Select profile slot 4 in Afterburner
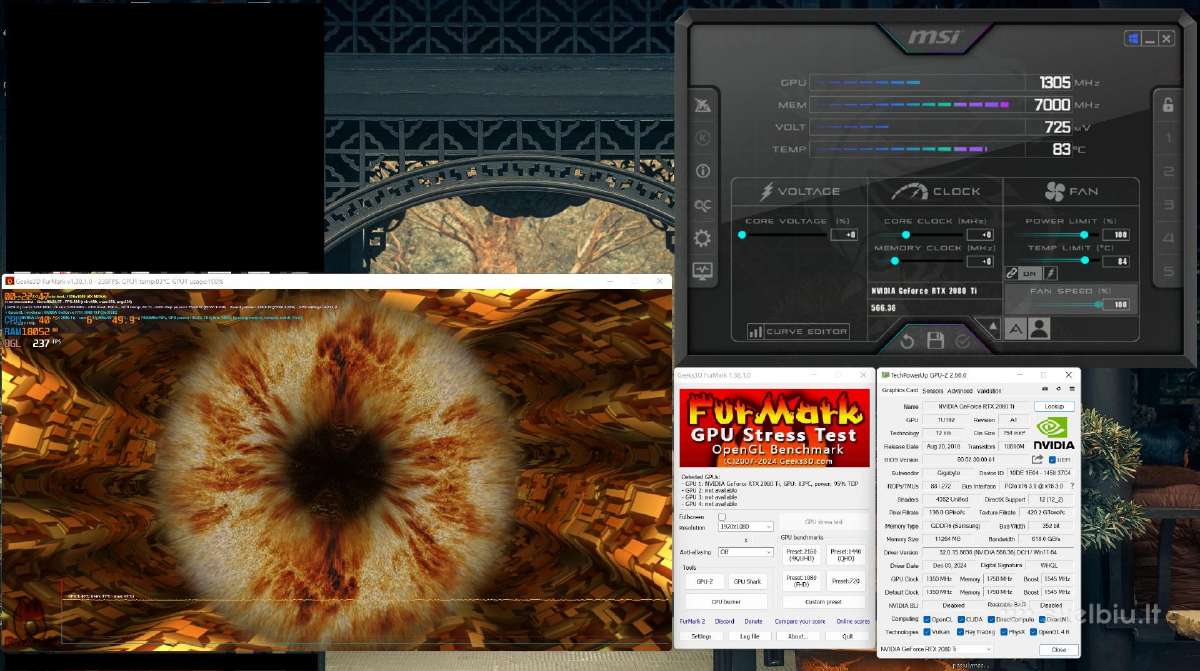Screen dimensions: 1200x671 click(1168, 238)
